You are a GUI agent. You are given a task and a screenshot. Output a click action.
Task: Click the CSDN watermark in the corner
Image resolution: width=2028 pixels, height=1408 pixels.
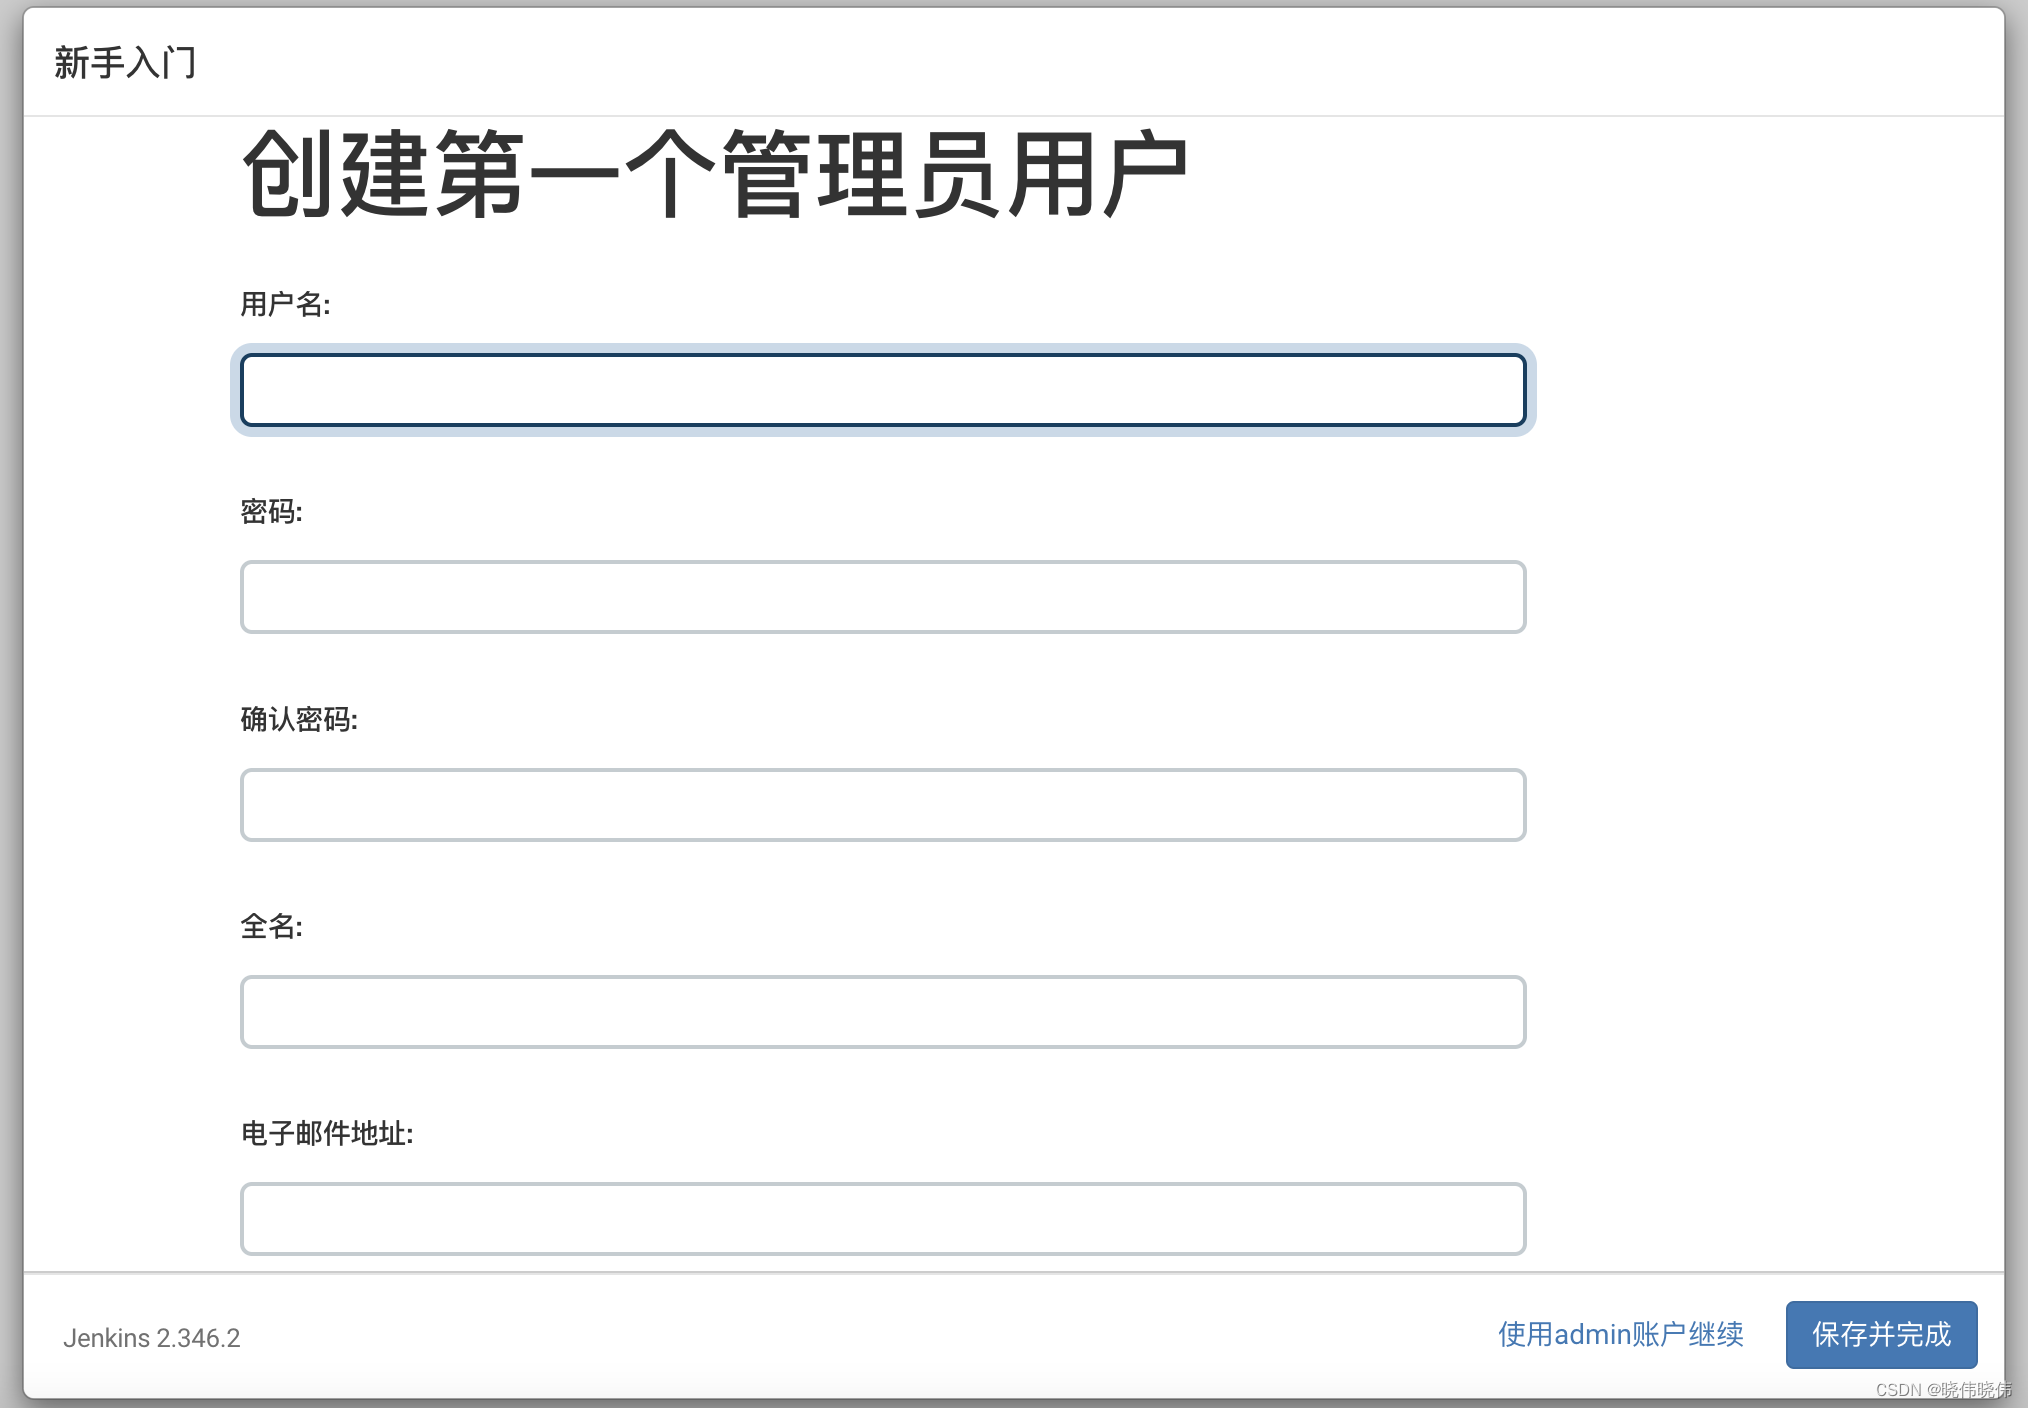pos(1942,1390)
